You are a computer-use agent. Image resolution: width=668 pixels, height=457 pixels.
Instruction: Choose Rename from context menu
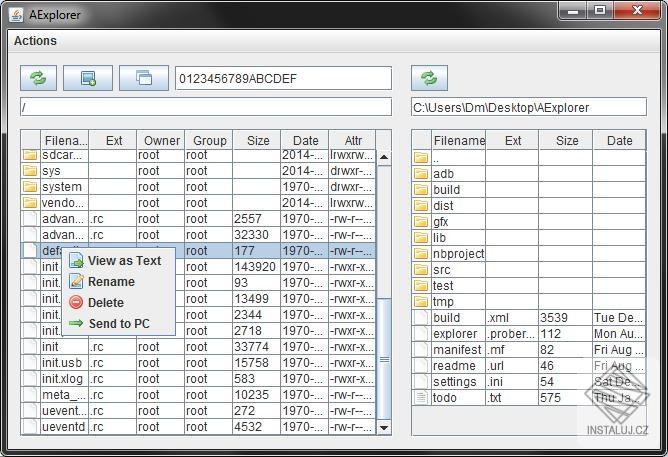[x=118, y=282]
